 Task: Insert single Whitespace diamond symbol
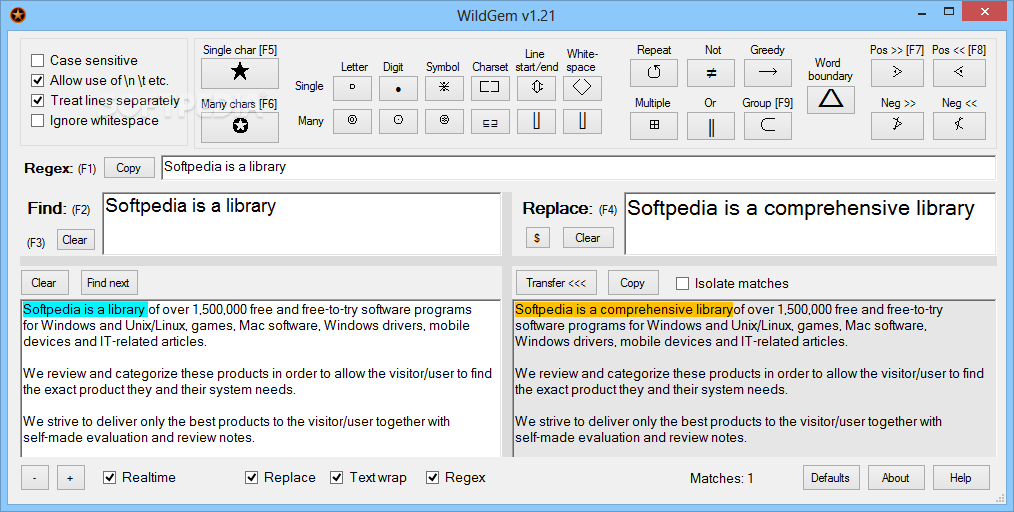pyautogui.click(x=582, y=88)
